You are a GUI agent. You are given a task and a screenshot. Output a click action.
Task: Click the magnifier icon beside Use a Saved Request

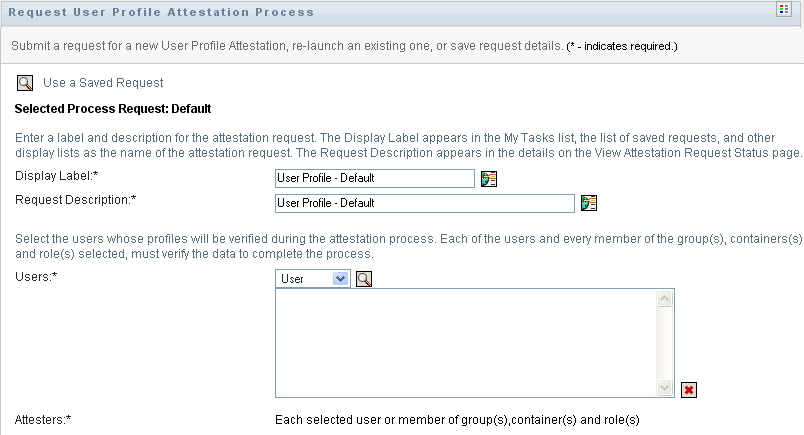pyautogui.click(x=25, y=83)
